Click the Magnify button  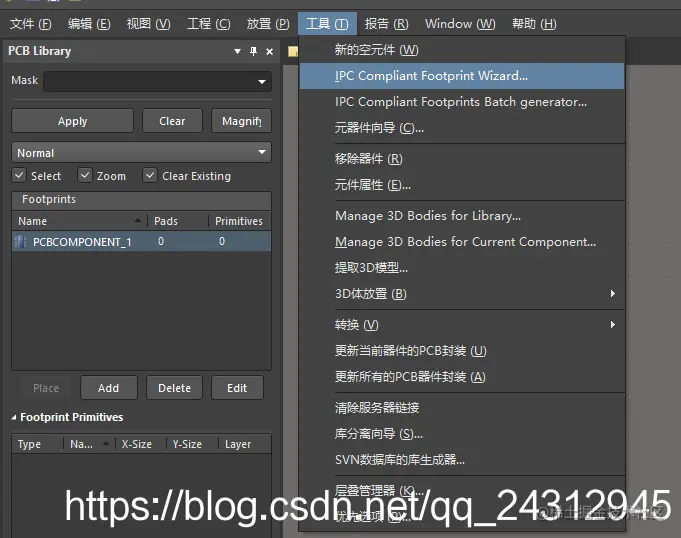[241, 121]
